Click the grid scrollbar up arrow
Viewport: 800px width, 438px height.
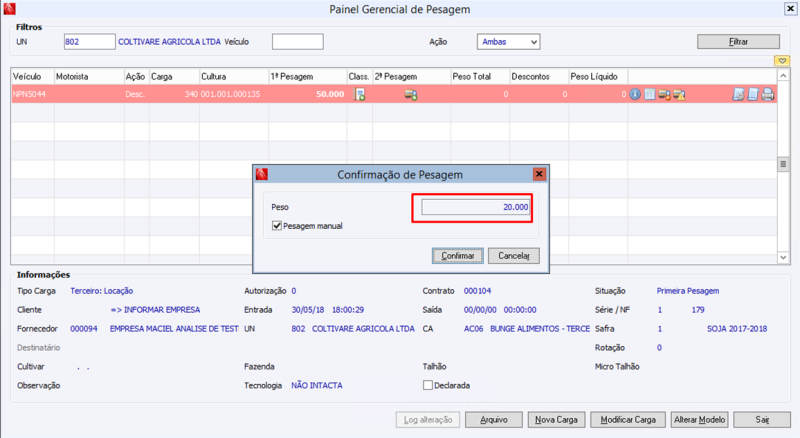(x=783, y=76)
